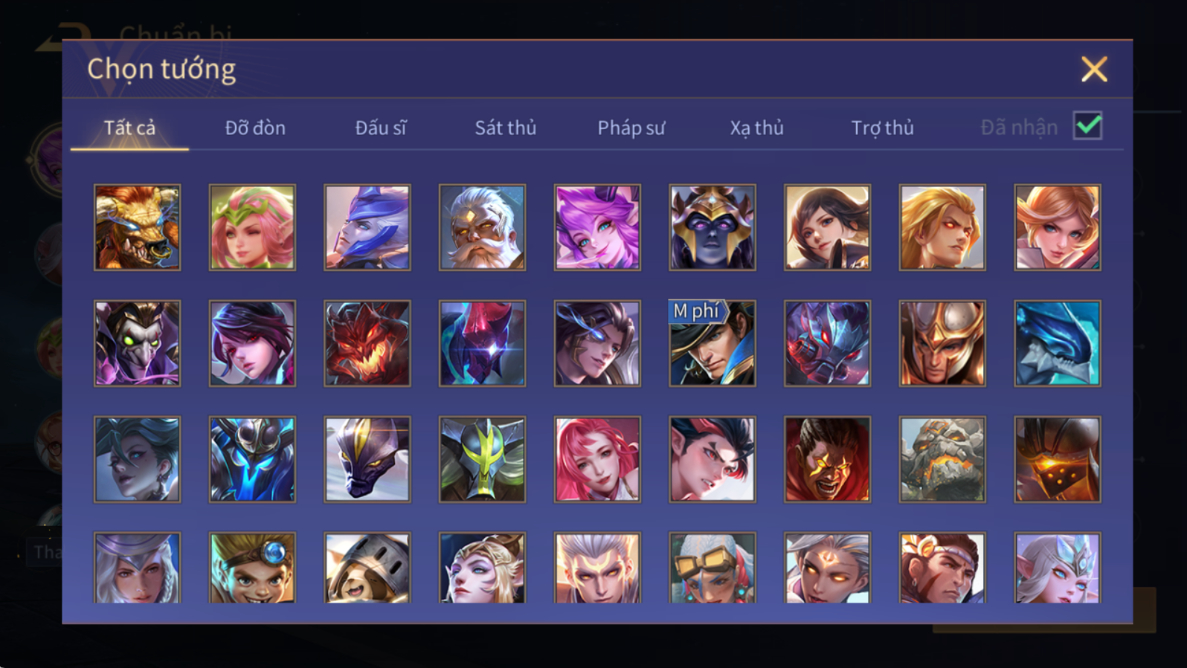Choose the pink-haired elf with leaf crown
Viewport: 1187px width, 668px height.
click(252, 227)
